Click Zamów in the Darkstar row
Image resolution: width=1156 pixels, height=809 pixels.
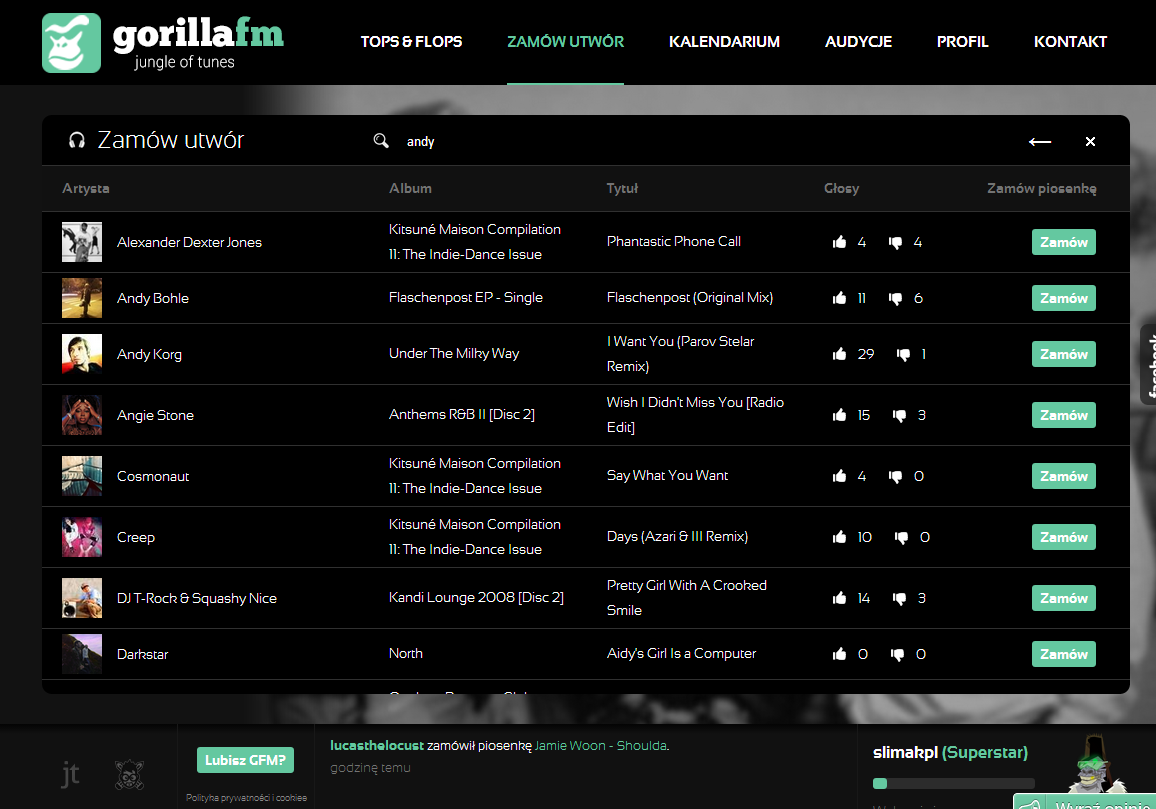[x=1064, y=654]
